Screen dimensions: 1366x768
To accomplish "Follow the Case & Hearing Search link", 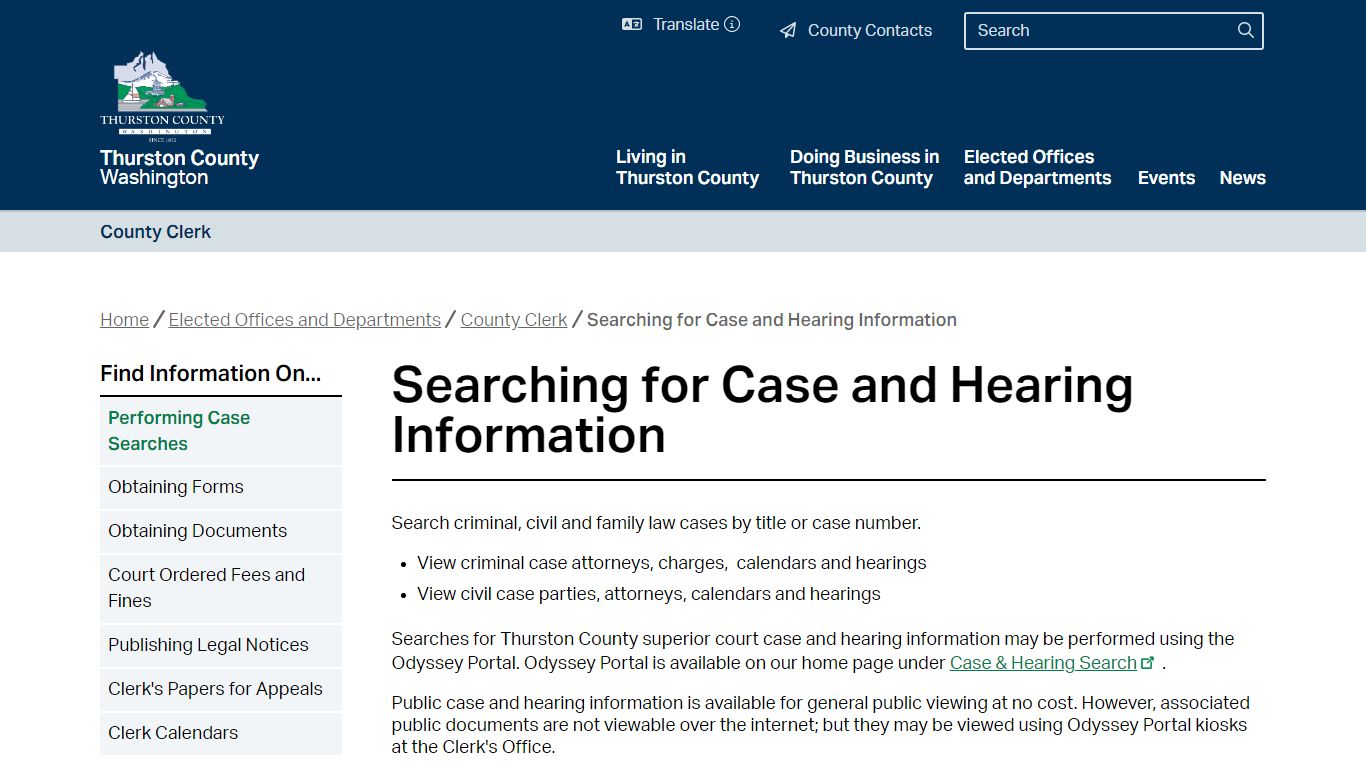I will coord(1043,663).
